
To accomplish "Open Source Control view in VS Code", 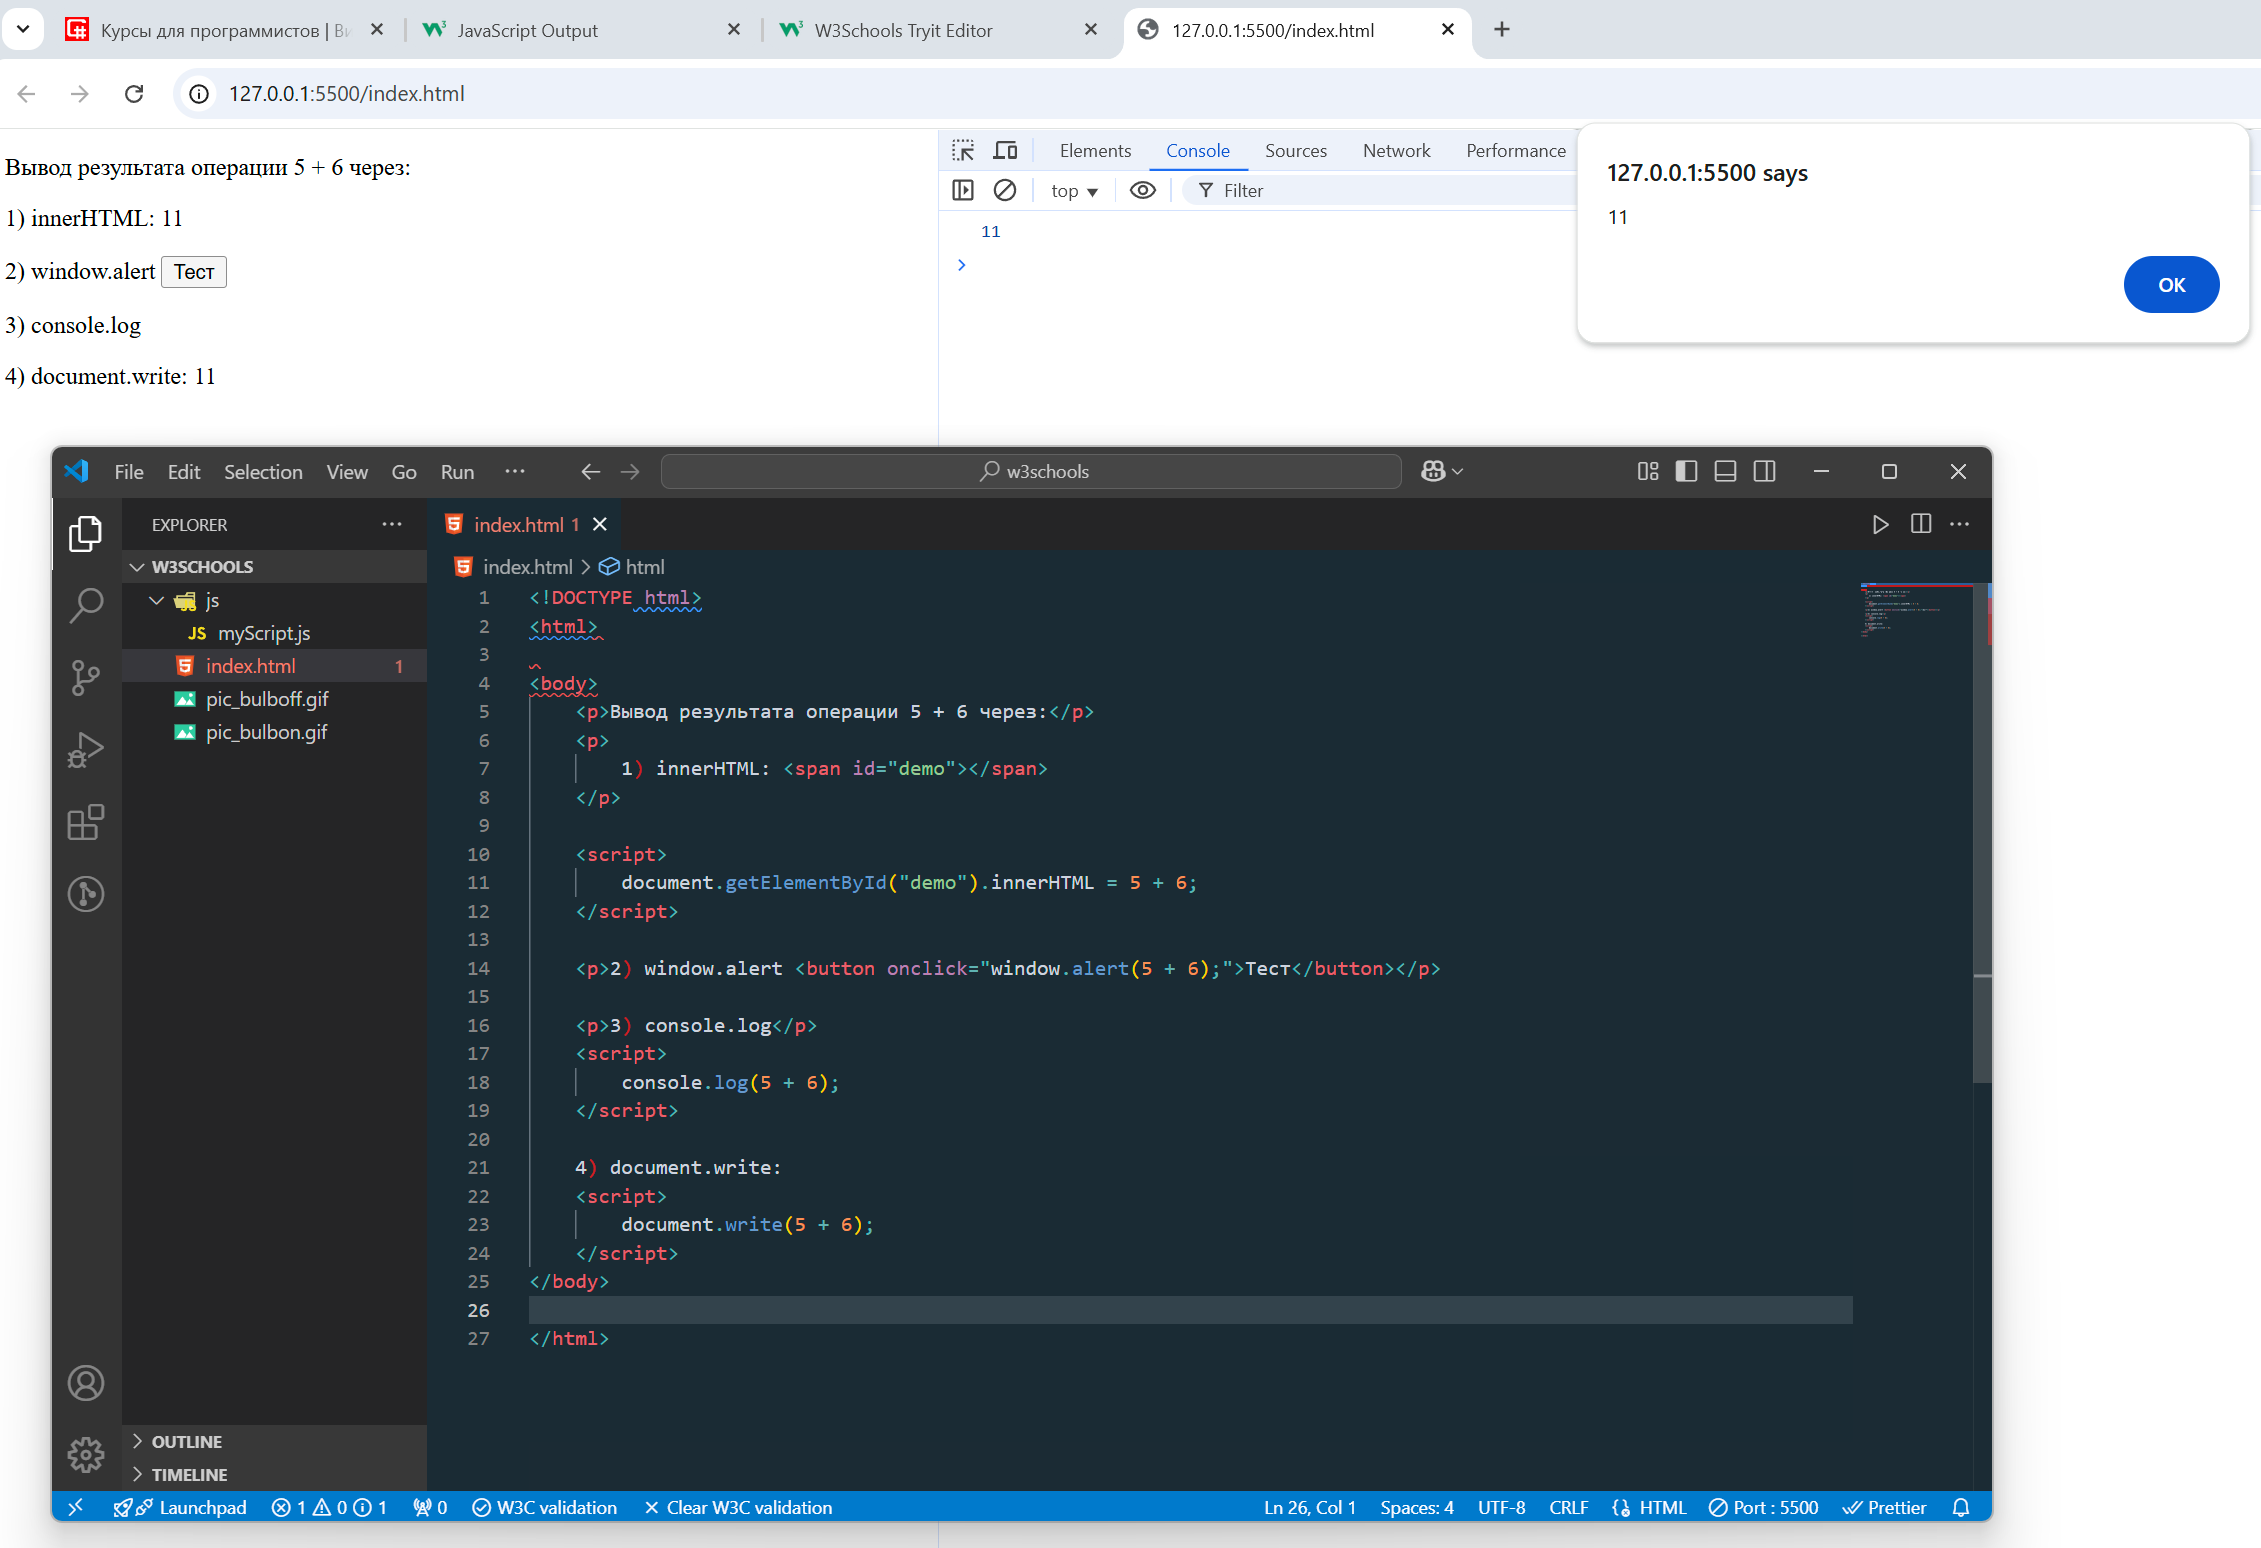I will click(86, 678).
